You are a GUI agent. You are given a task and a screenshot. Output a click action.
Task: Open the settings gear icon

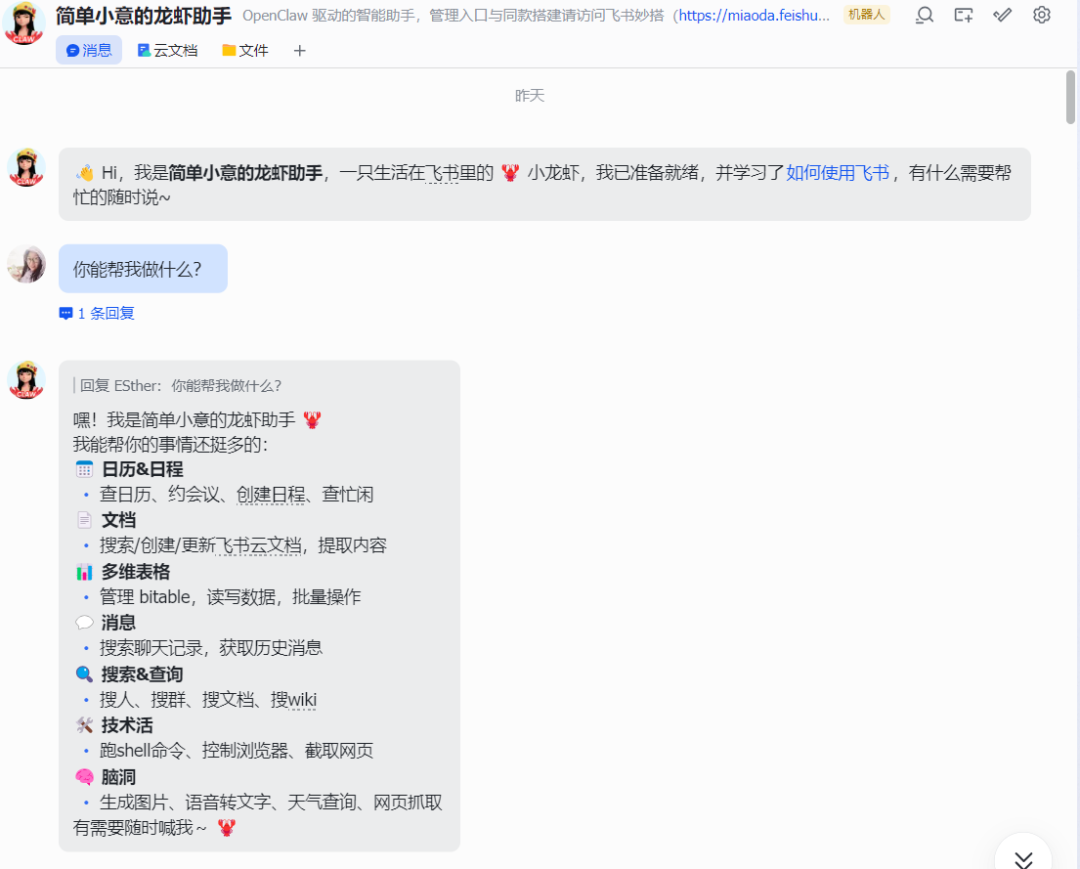tap(1041, 16)
